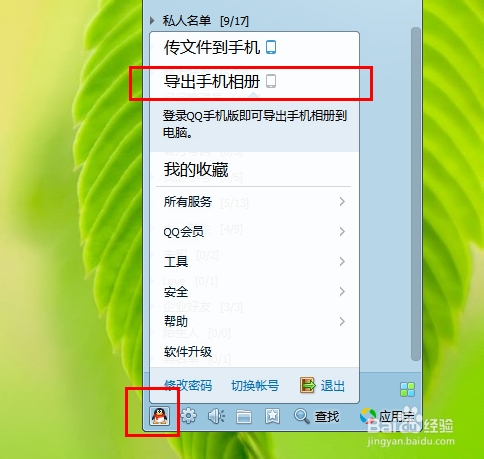Click the 修改密码 link
This screenshot has width=484, height=459.
click(188, 386)
